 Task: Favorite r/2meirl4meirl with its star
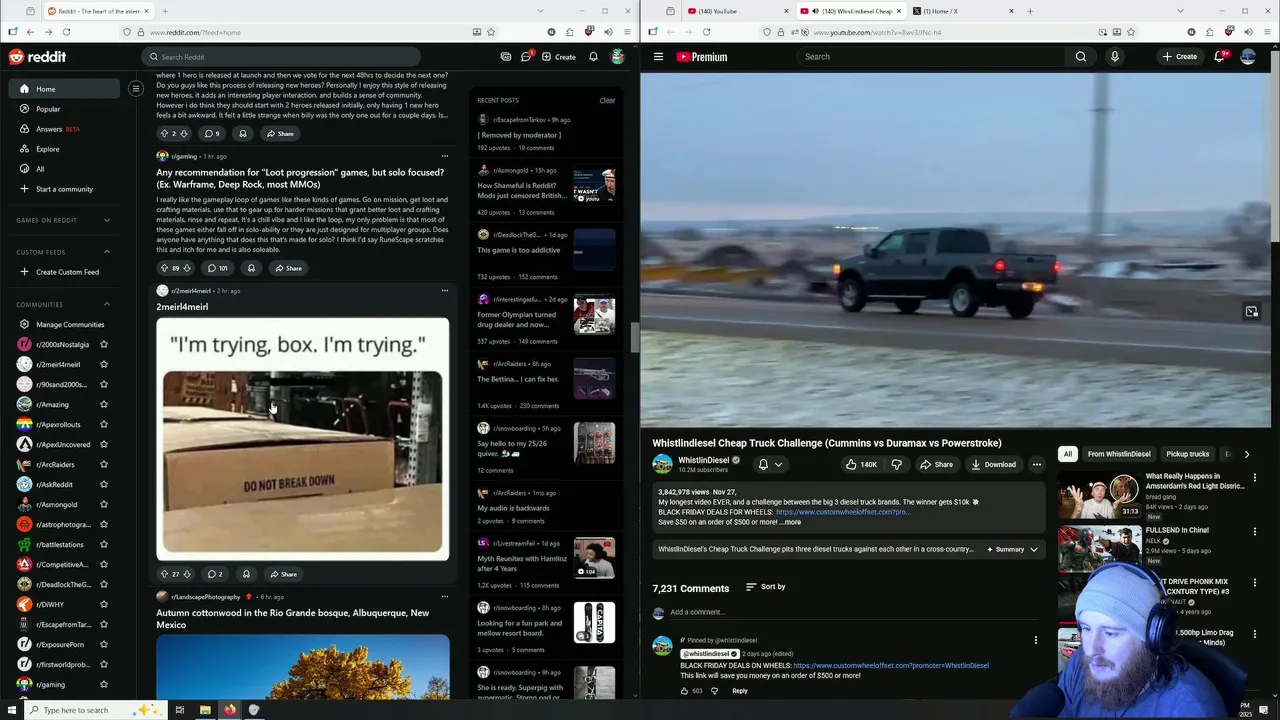click(x=103, y=365)
